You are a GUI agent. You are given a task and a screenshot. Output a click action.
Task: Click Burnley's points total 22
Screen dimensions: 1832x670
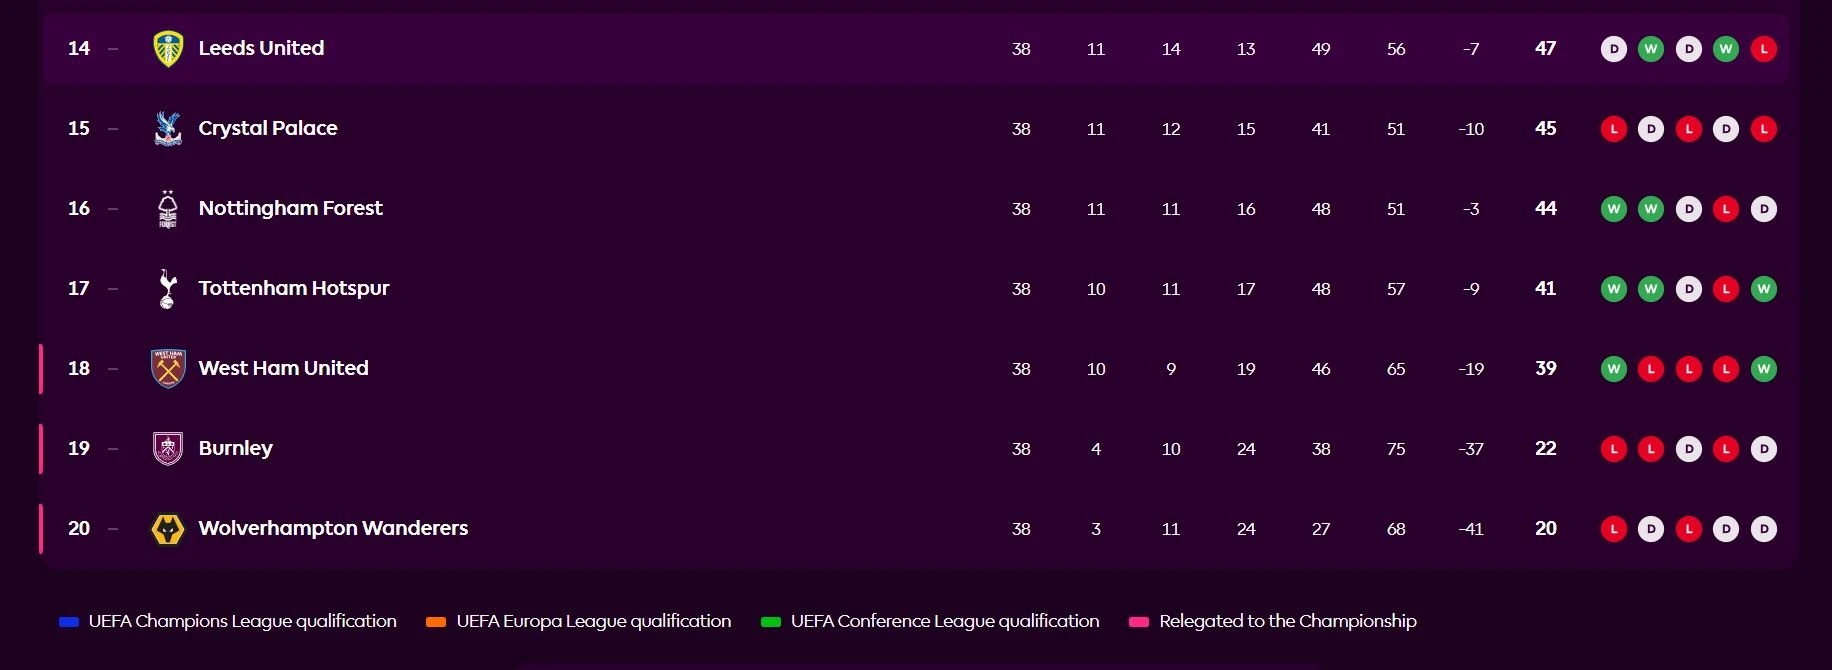tap(1546, 448)
